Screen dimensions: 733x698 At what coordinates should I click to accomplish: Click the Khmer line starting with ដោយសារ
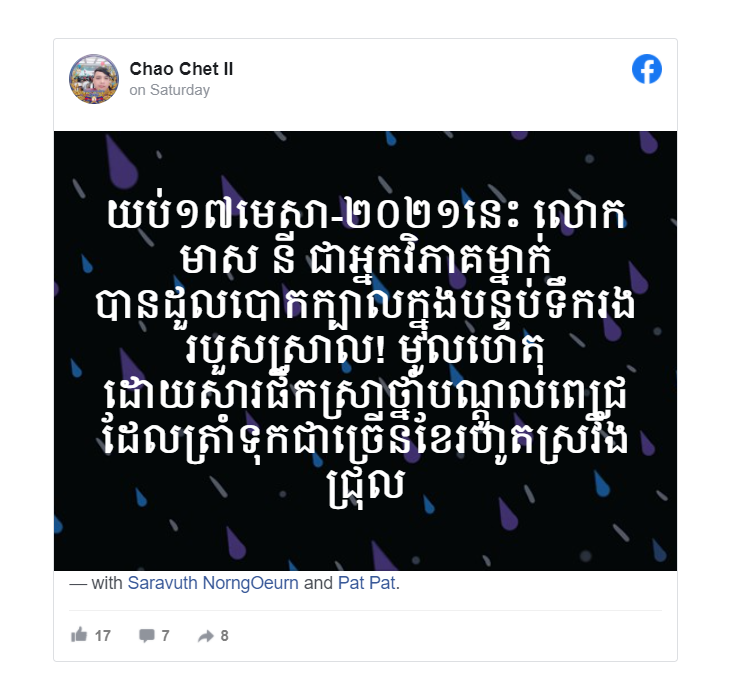(x=366, y=396)
